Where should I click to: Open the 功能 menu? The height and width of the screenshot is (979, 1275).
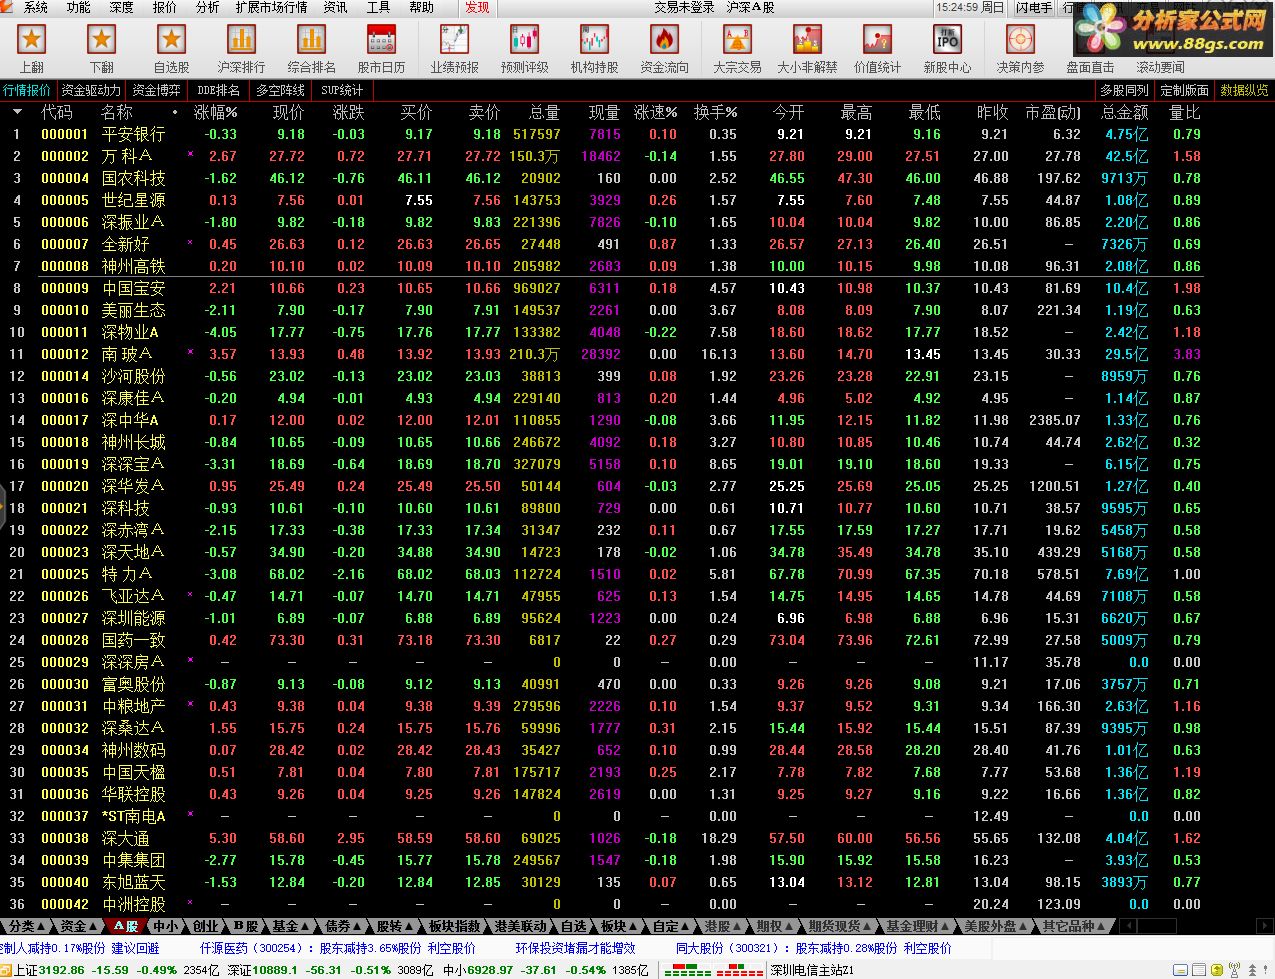click(78, 7)
